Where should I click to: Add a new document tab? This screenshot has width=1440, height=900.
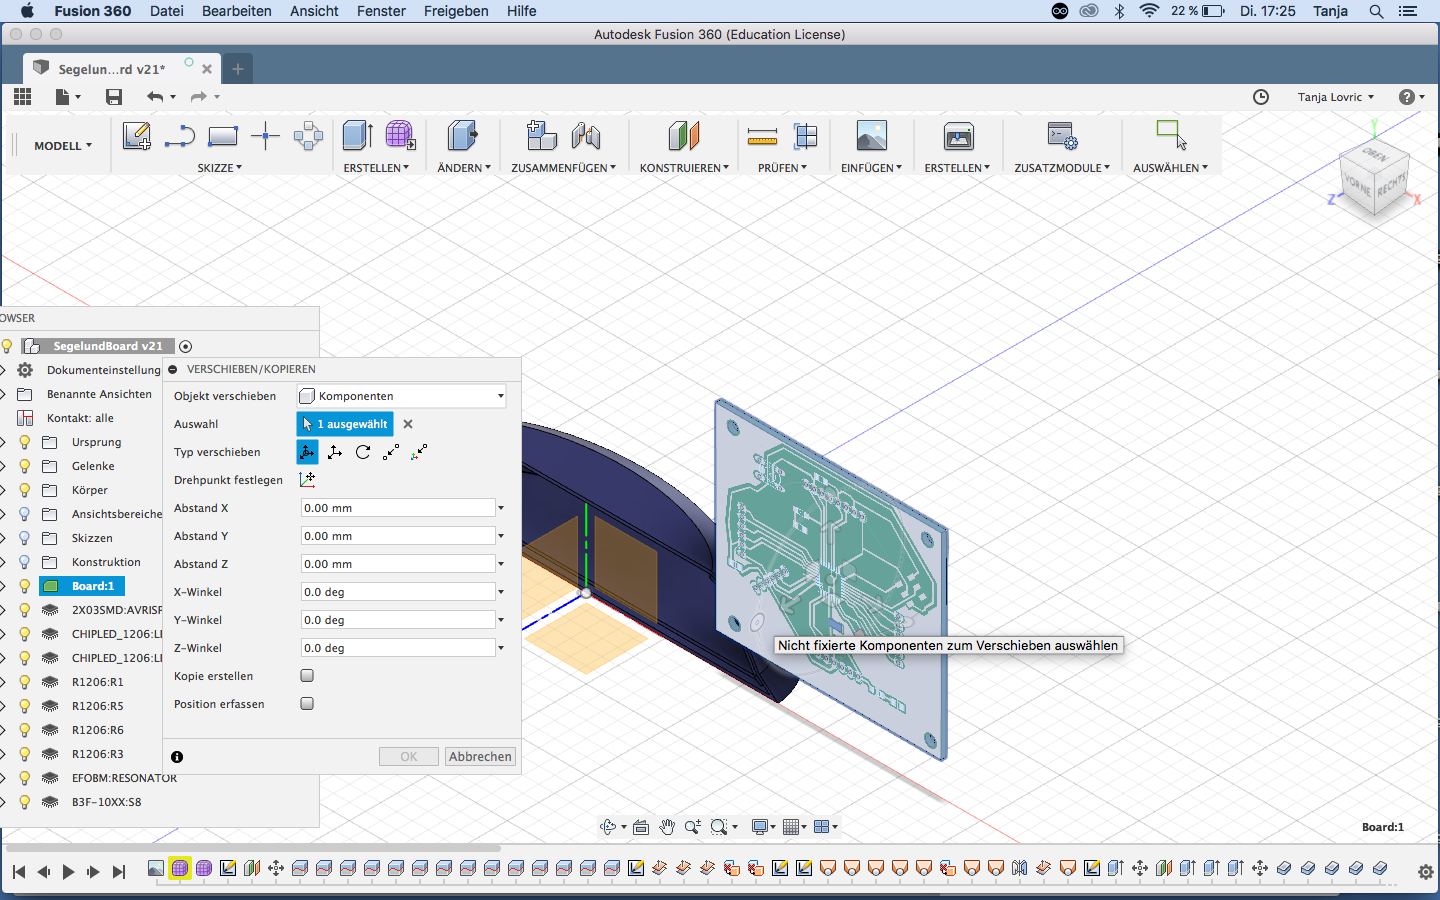pos(238,69)
